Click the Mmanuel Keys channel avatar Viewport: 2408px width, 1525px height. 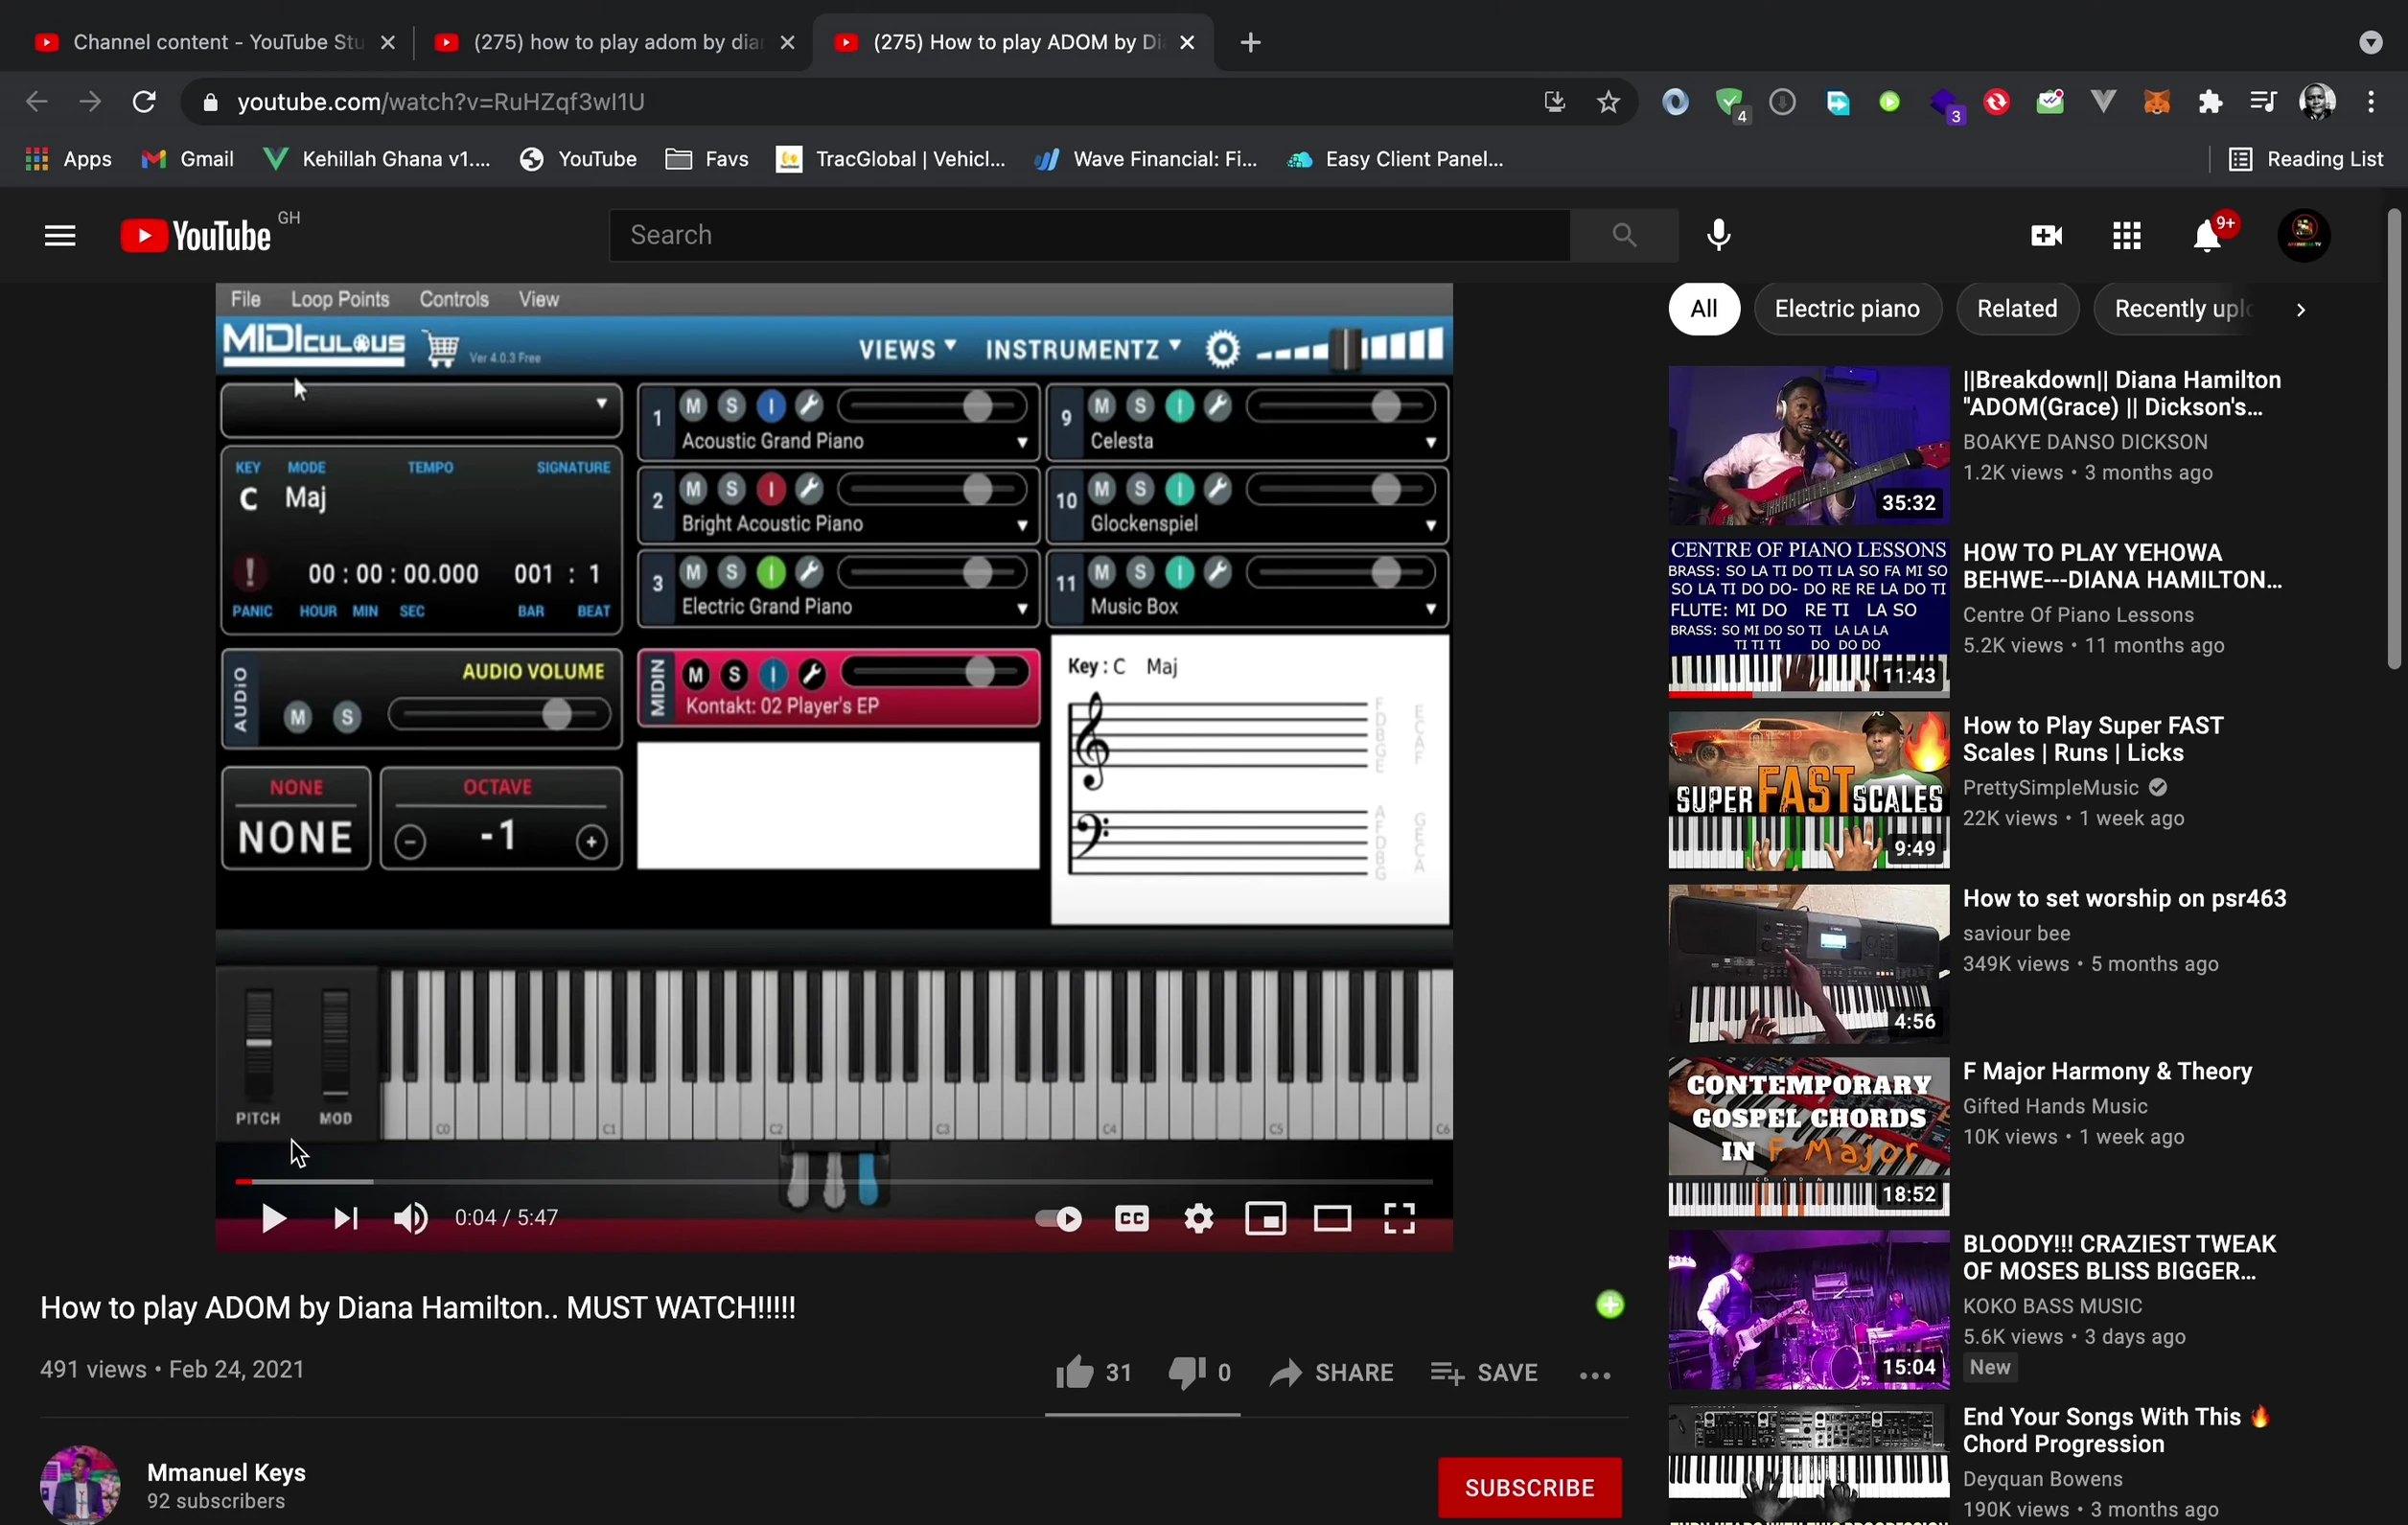(80, 1485)
